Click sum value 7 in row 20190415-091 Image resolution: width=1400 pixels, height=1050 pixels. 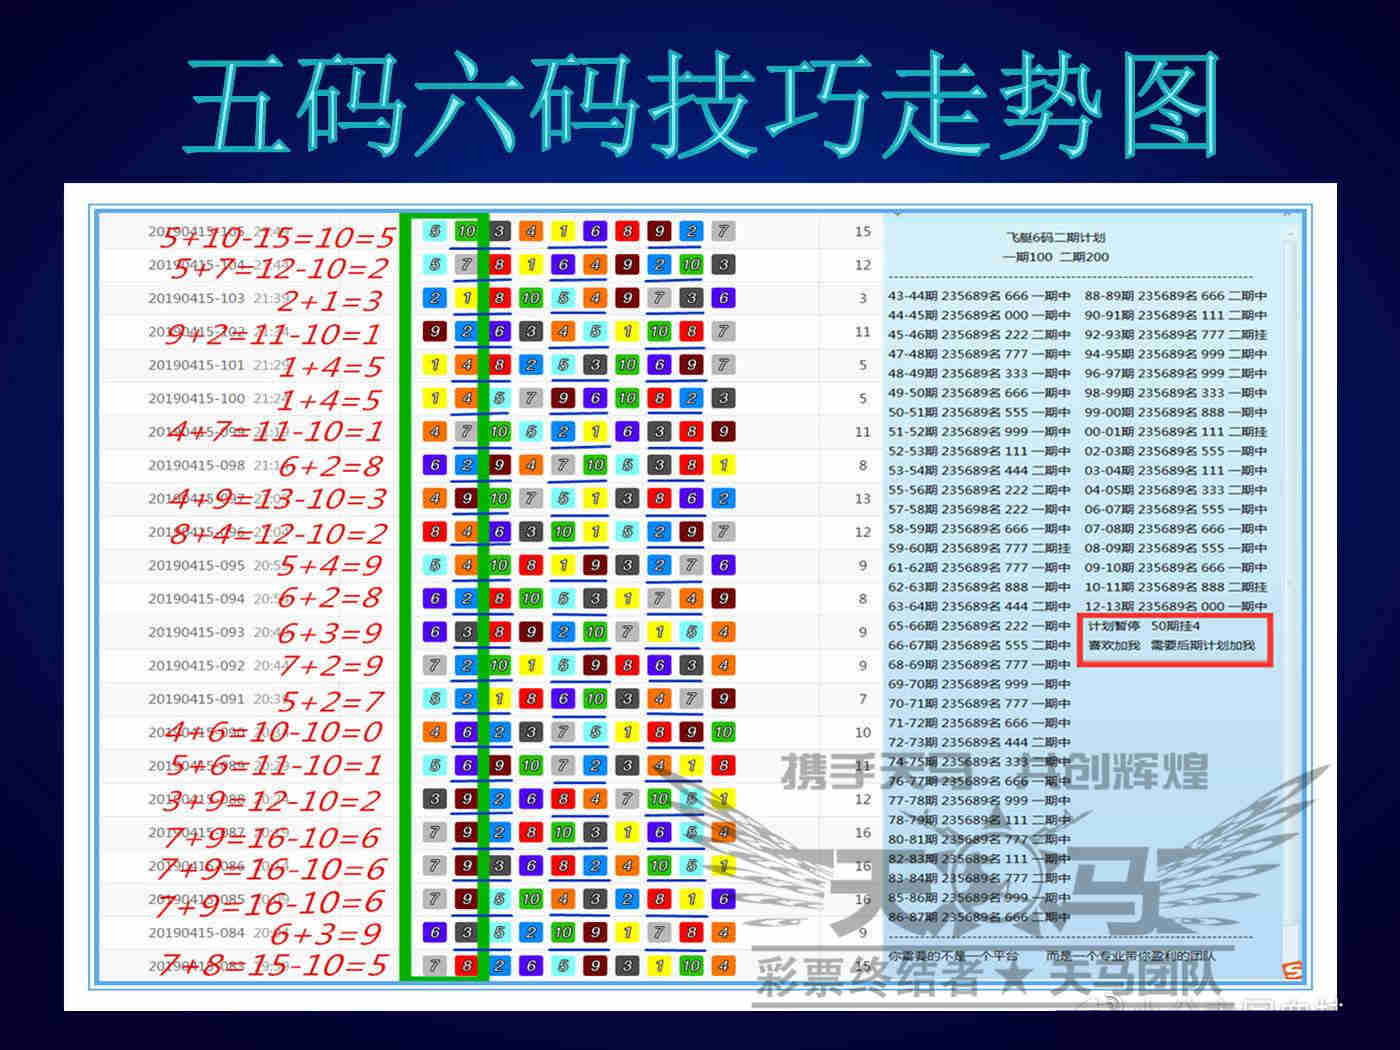(x=862, y=699)
